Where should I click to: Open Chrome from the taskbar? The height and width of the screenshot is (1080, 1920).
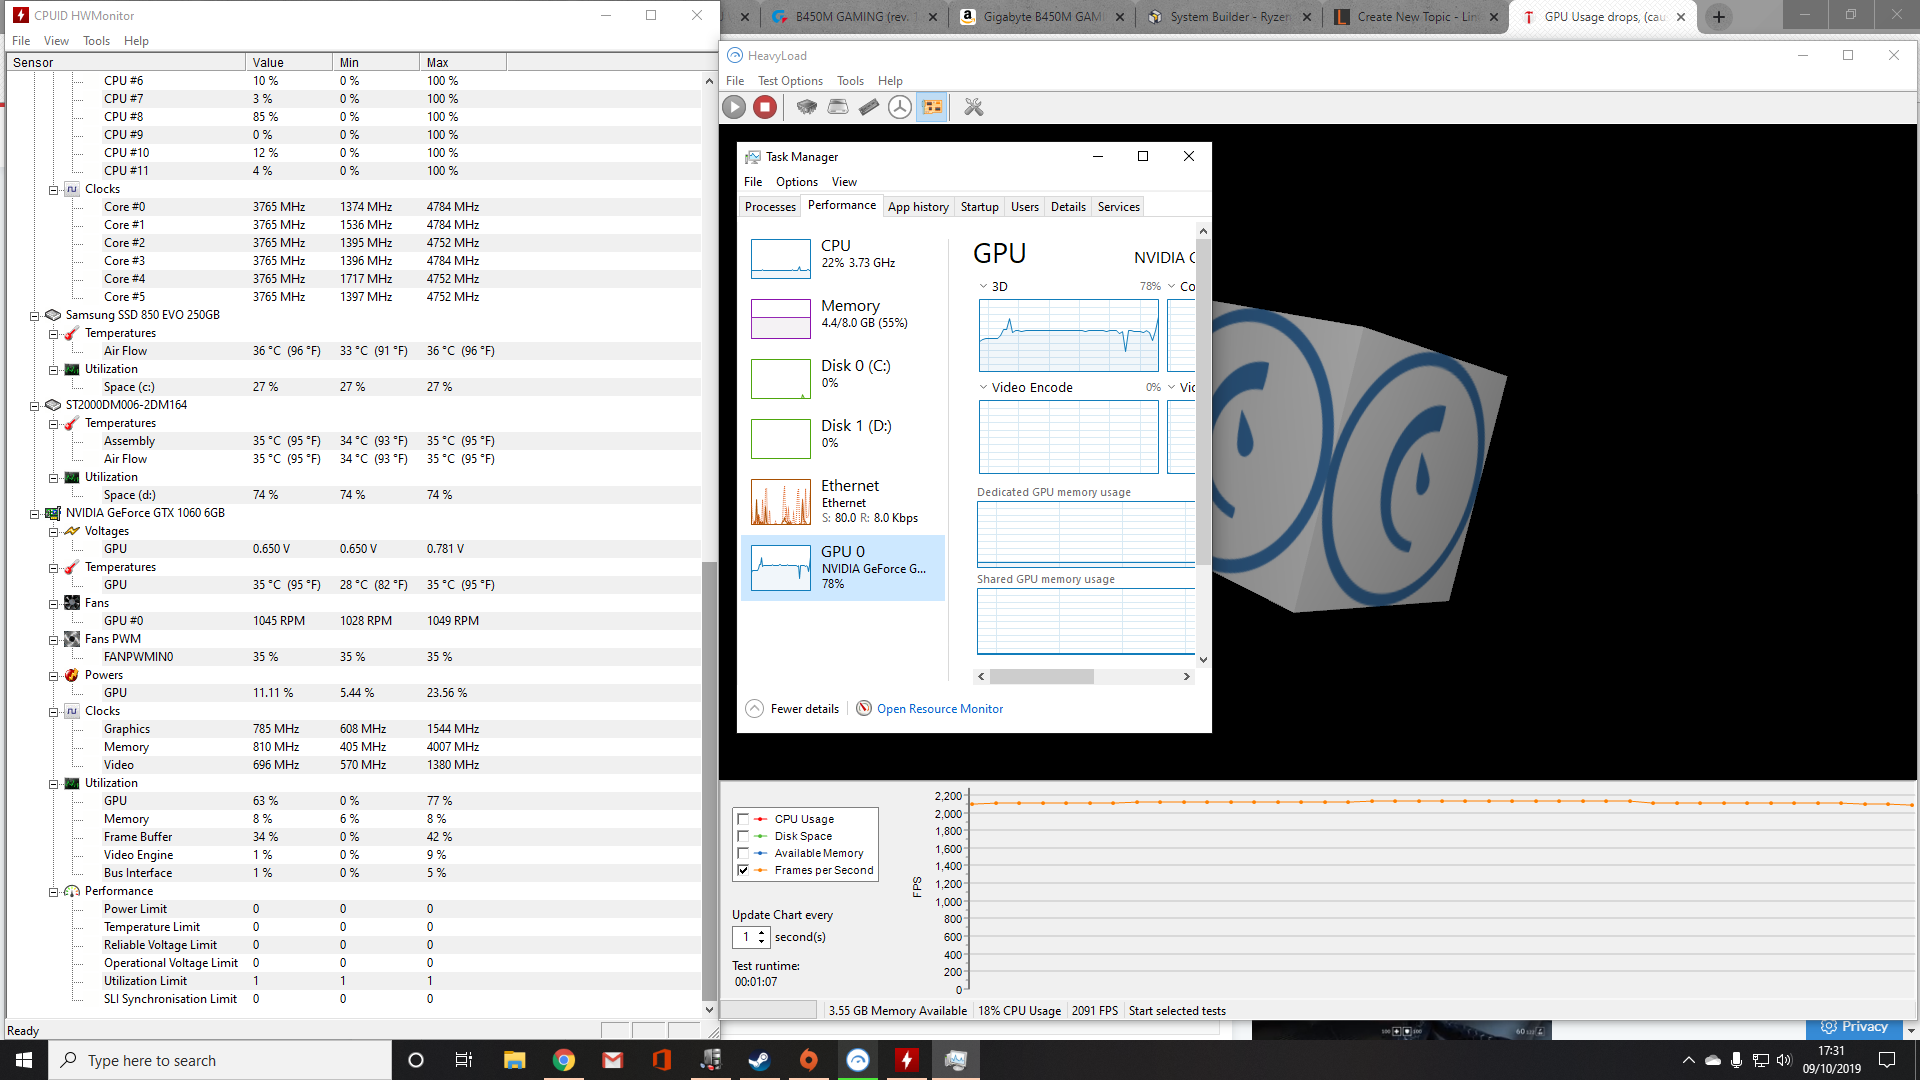(x=564, y=1060)
